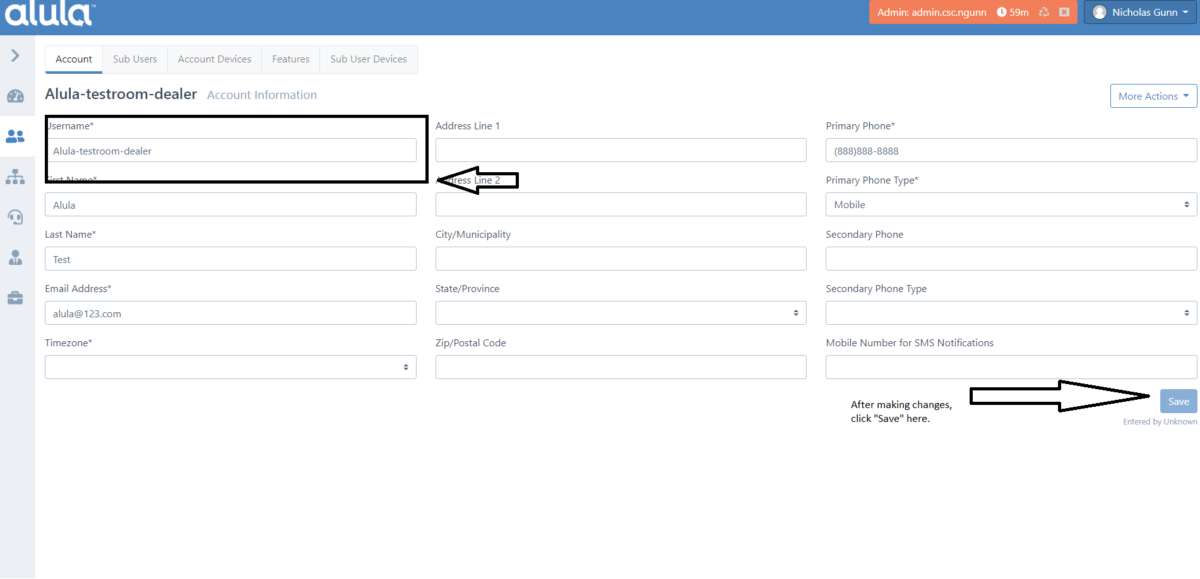
Task: Expand the left navigation sidebar arrow
Action: (16, 56)
